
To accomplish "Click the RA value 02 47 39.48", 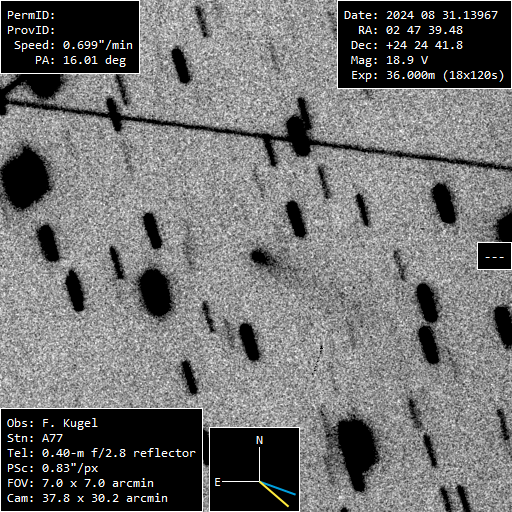I will tap(424, 30).
